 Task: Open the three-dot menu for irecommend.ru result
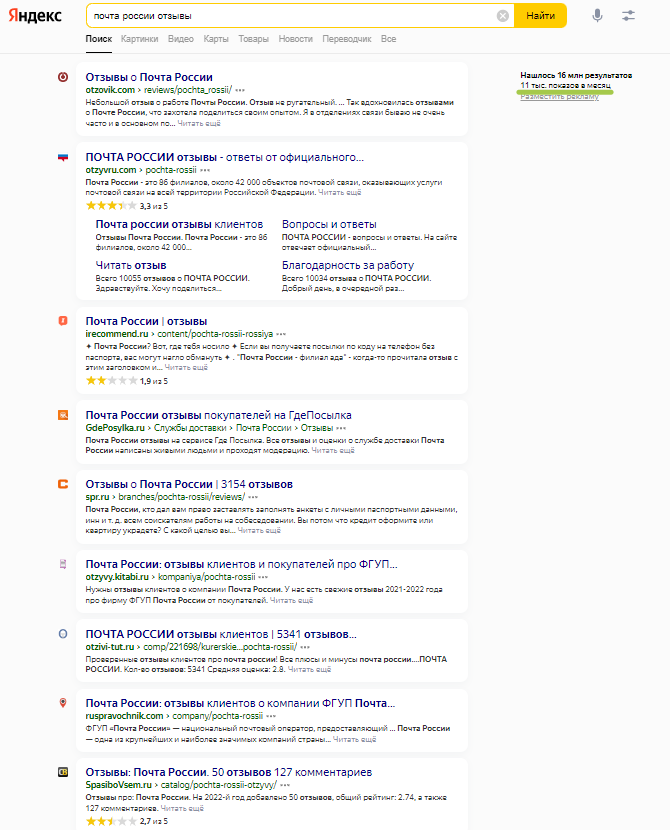coord(282,334)
